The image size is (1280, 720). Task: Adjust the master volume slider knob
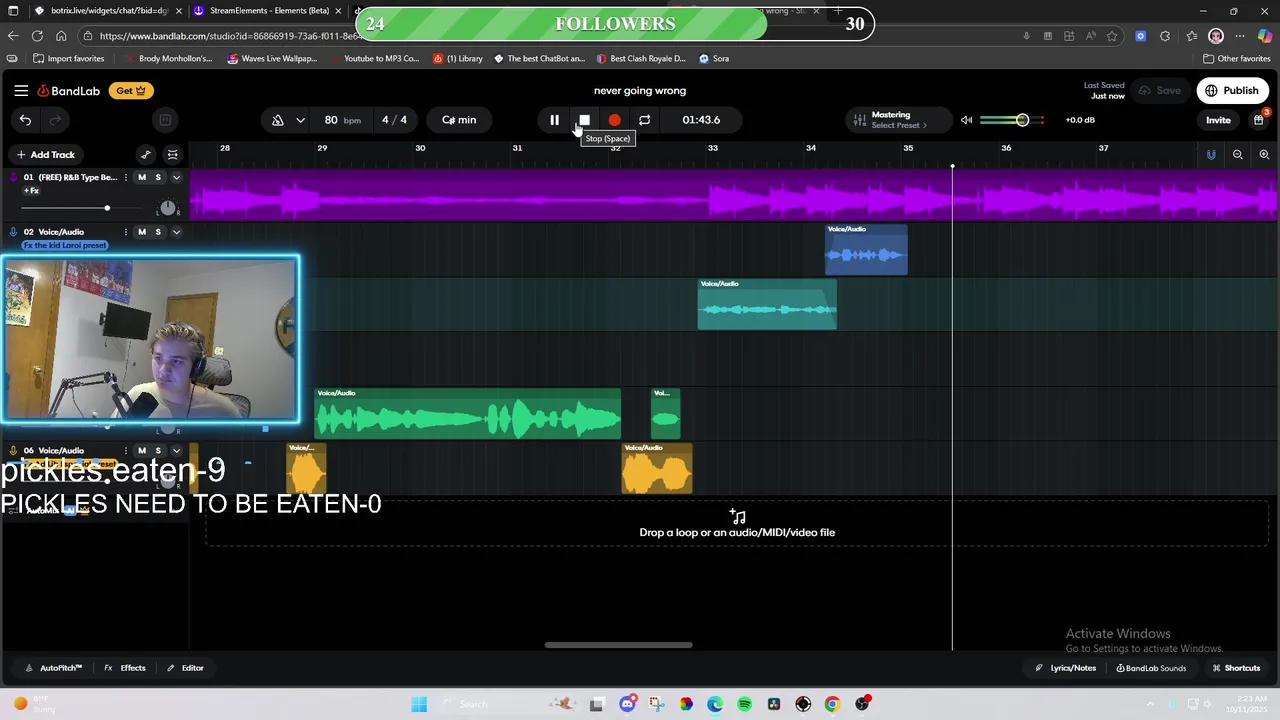[1022, 120]
